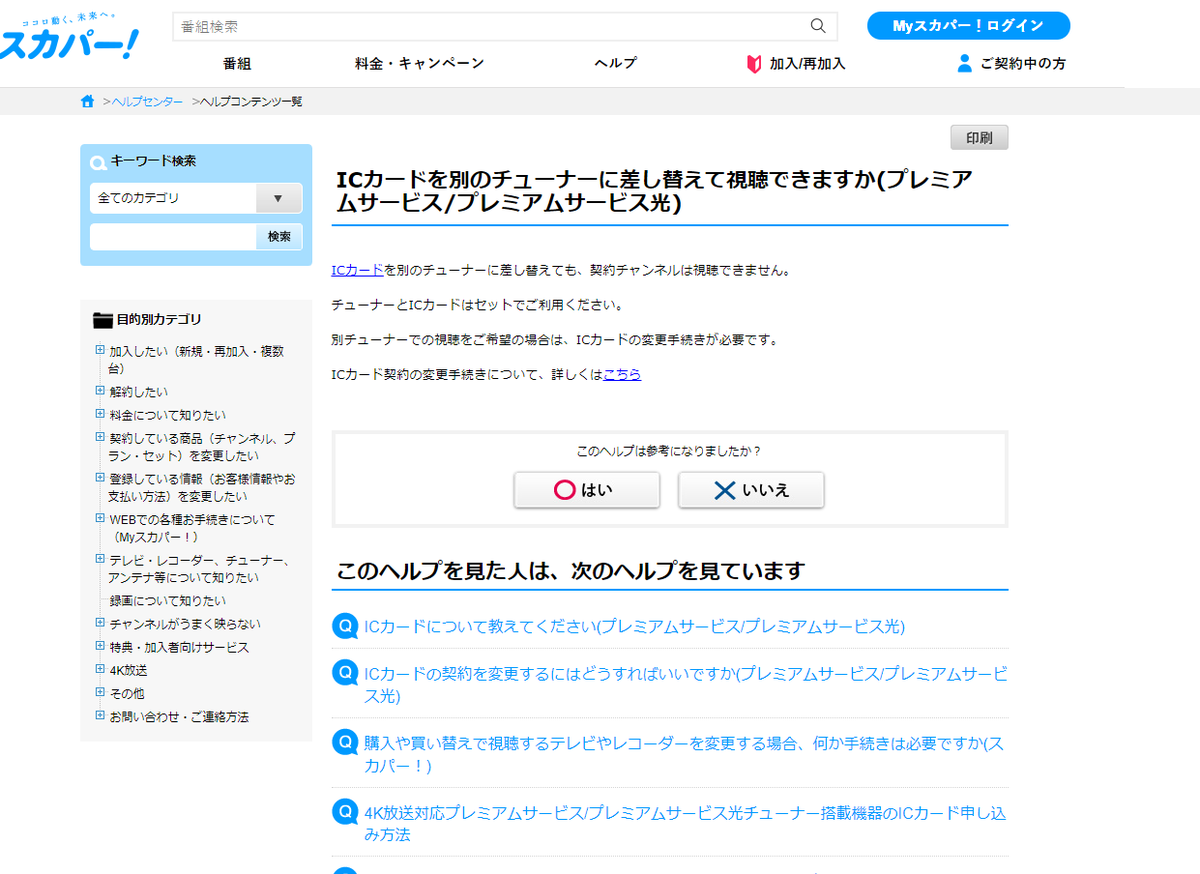Answer はい to the helpfulness survey
1200x874 pixels.
[587, 490]
